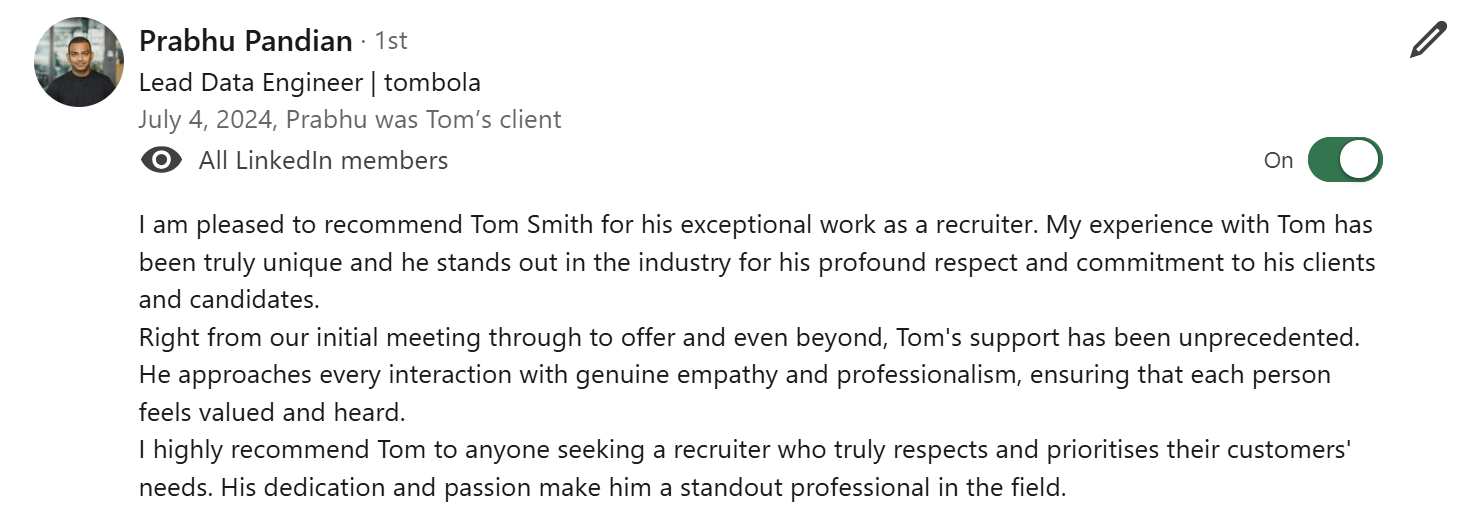Click the "feels valued and heard." line

272,412
